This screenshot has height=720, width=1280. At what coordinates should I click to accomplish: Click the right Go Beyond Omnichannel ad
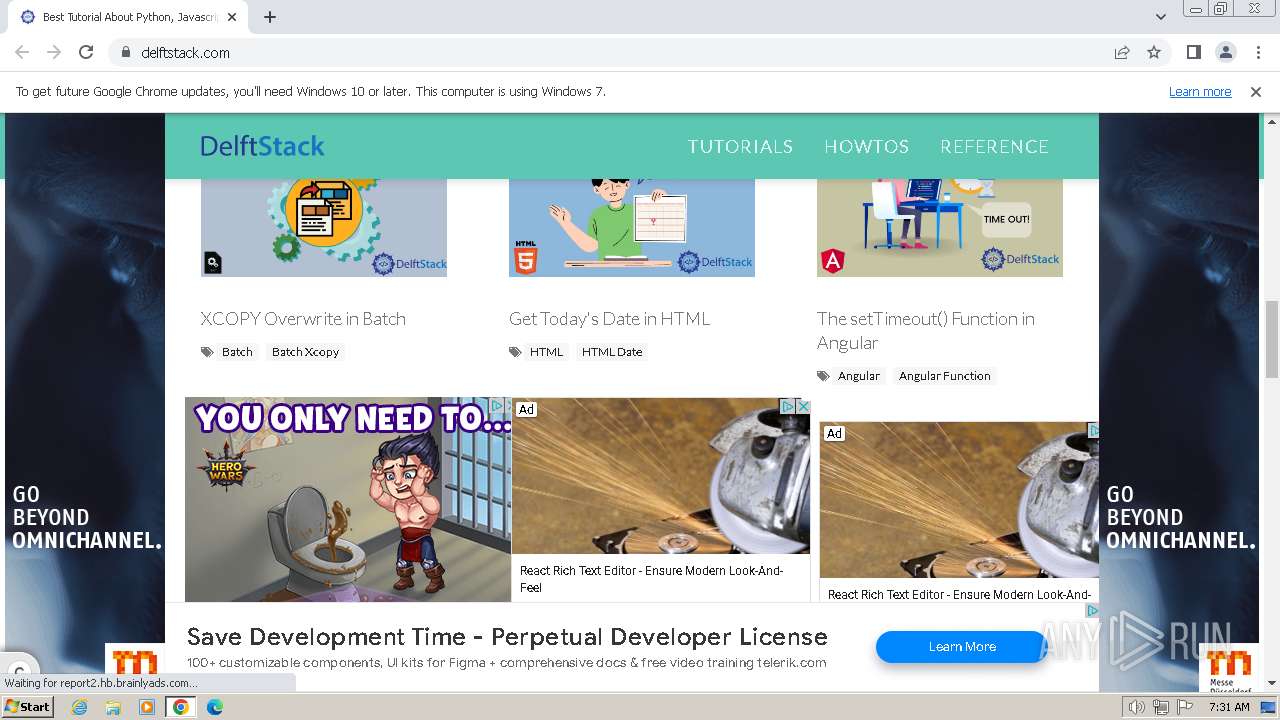pyautogui.click(x=1180, y=400)
